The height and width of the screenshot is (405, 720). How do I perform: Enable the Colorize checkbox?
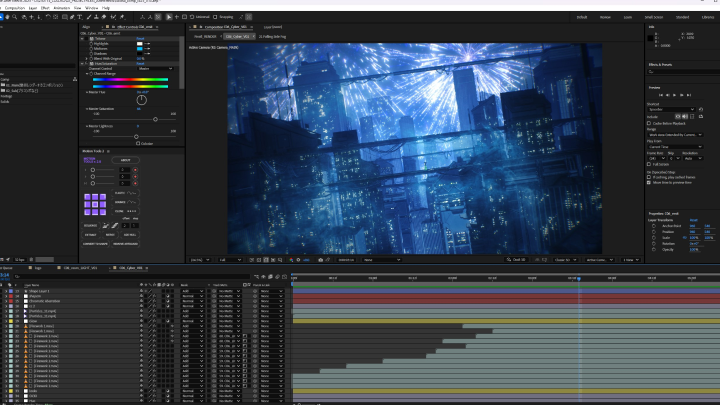click(x=138, y=143)
